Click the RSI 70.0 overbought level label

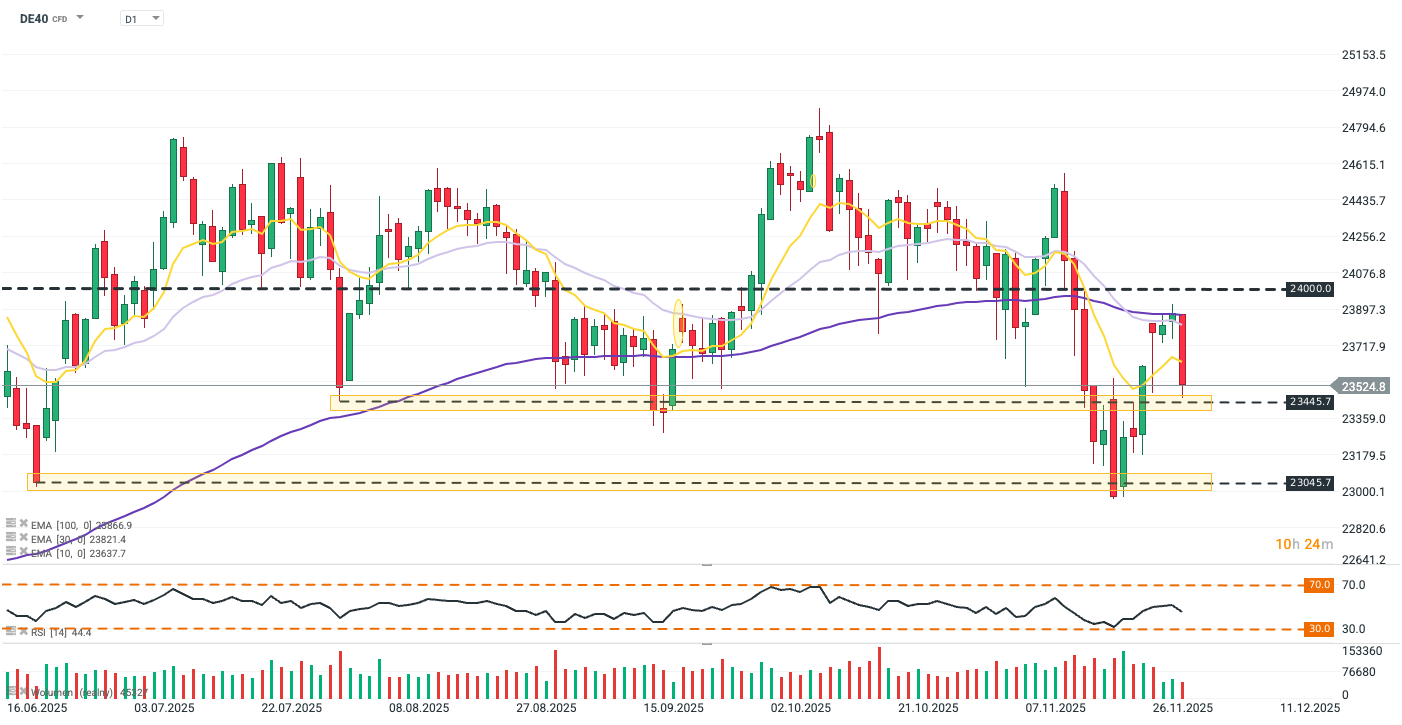coord(1320,585)
